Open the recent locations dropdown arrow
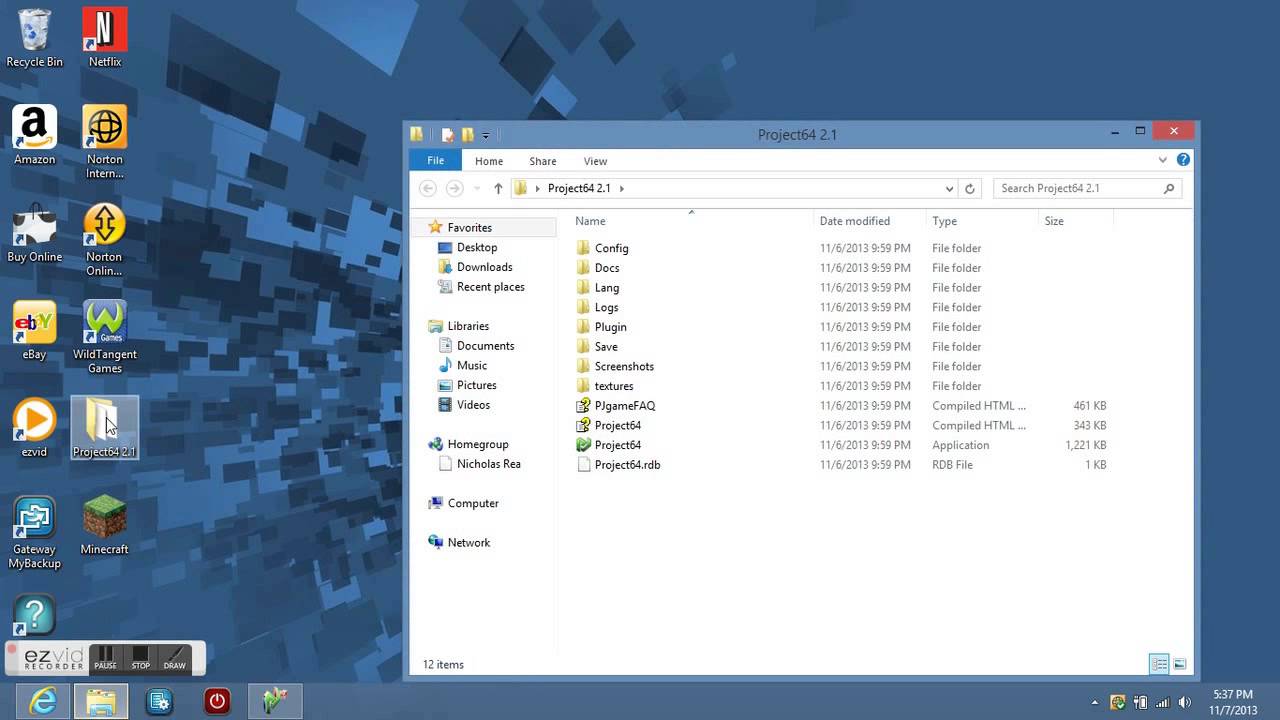The height and width of the screenshot is (720, 1280). (x=477, y=188)
